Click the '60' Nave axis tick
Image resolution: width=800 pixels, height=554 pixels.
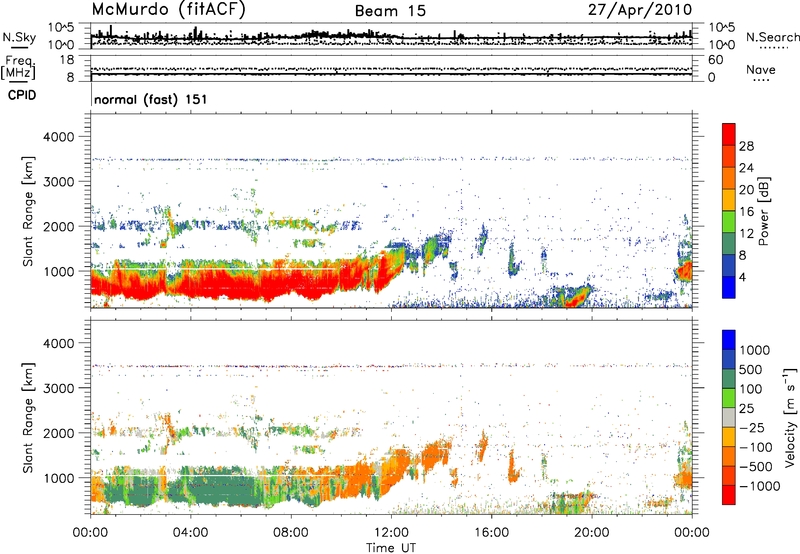[x=715, y=60]
